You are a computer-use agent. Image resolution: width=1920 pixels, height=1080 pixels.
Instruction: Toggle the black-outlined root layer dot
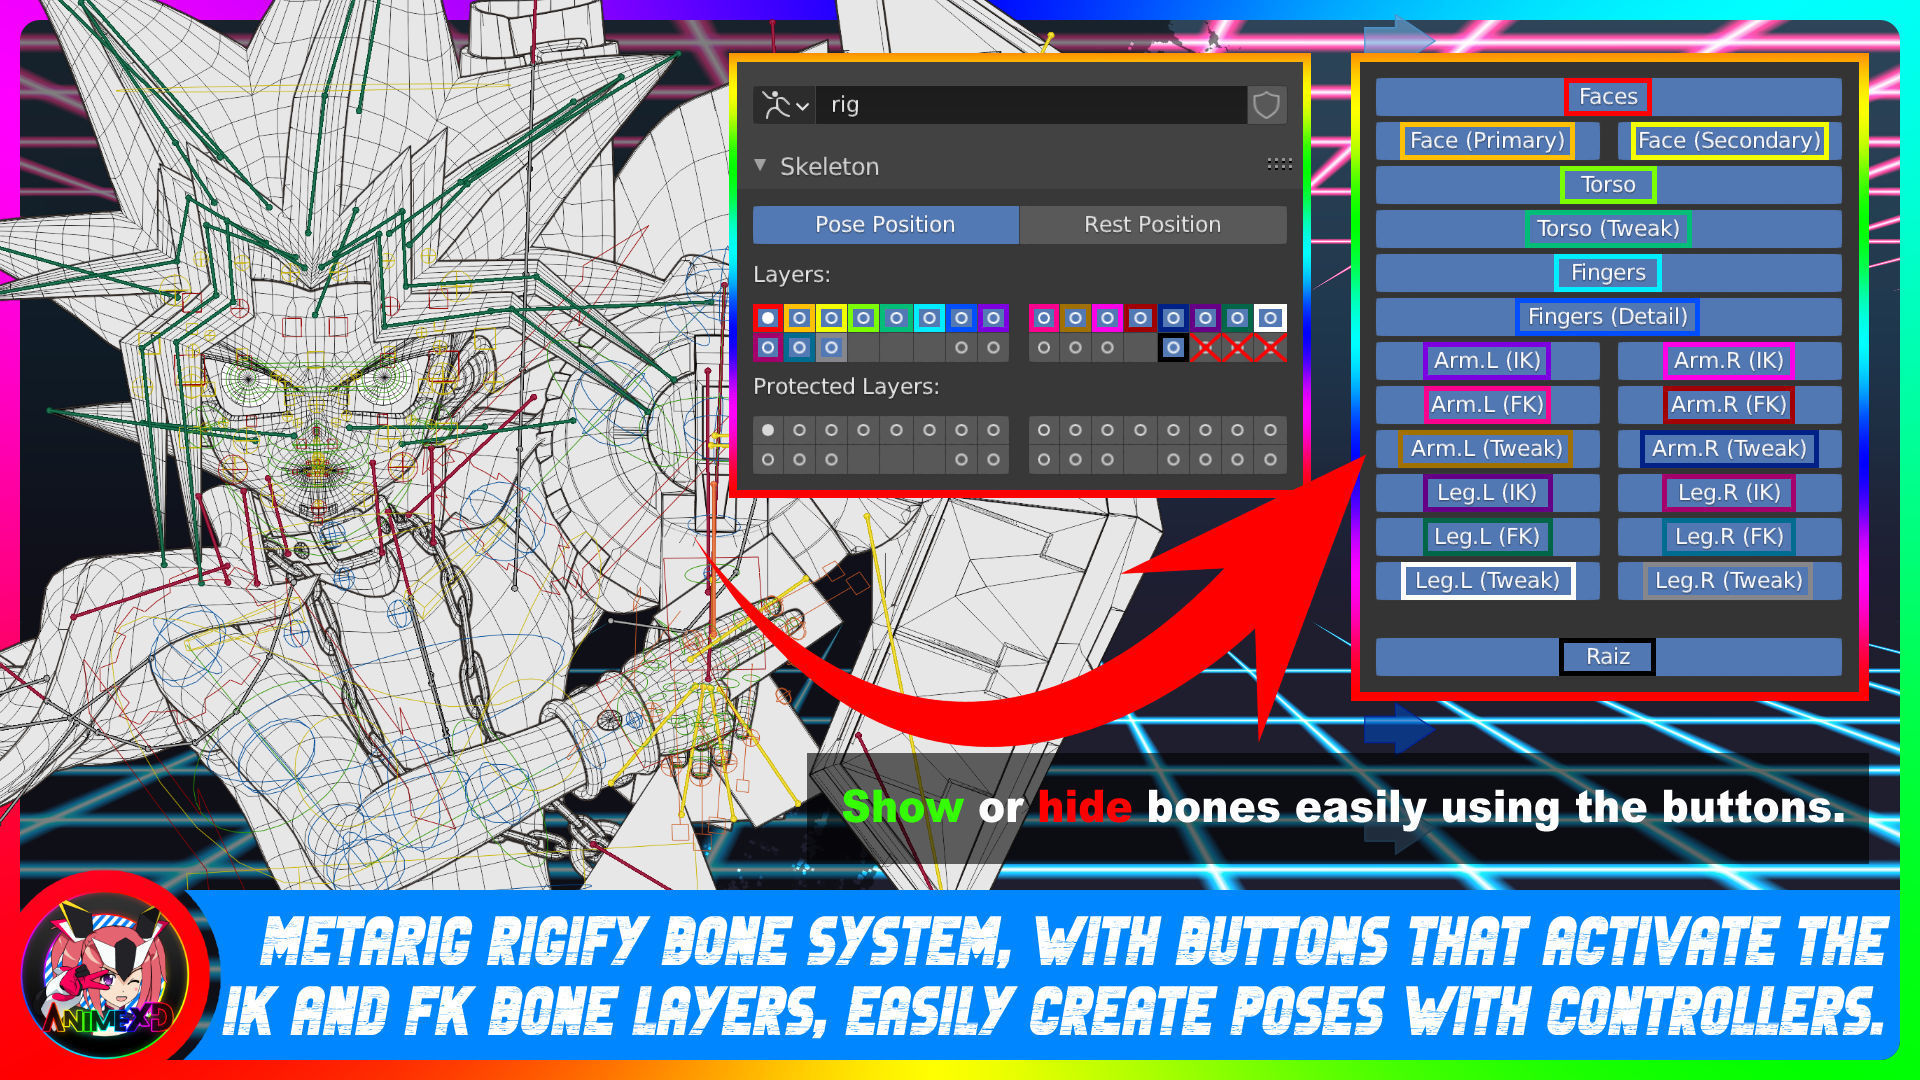[1173, 348]
